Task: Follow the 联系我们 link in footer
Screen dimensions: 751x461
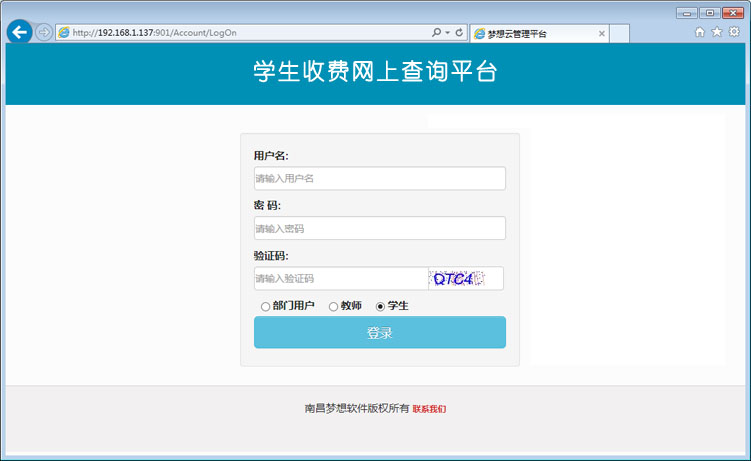Action: coord(429,409)
